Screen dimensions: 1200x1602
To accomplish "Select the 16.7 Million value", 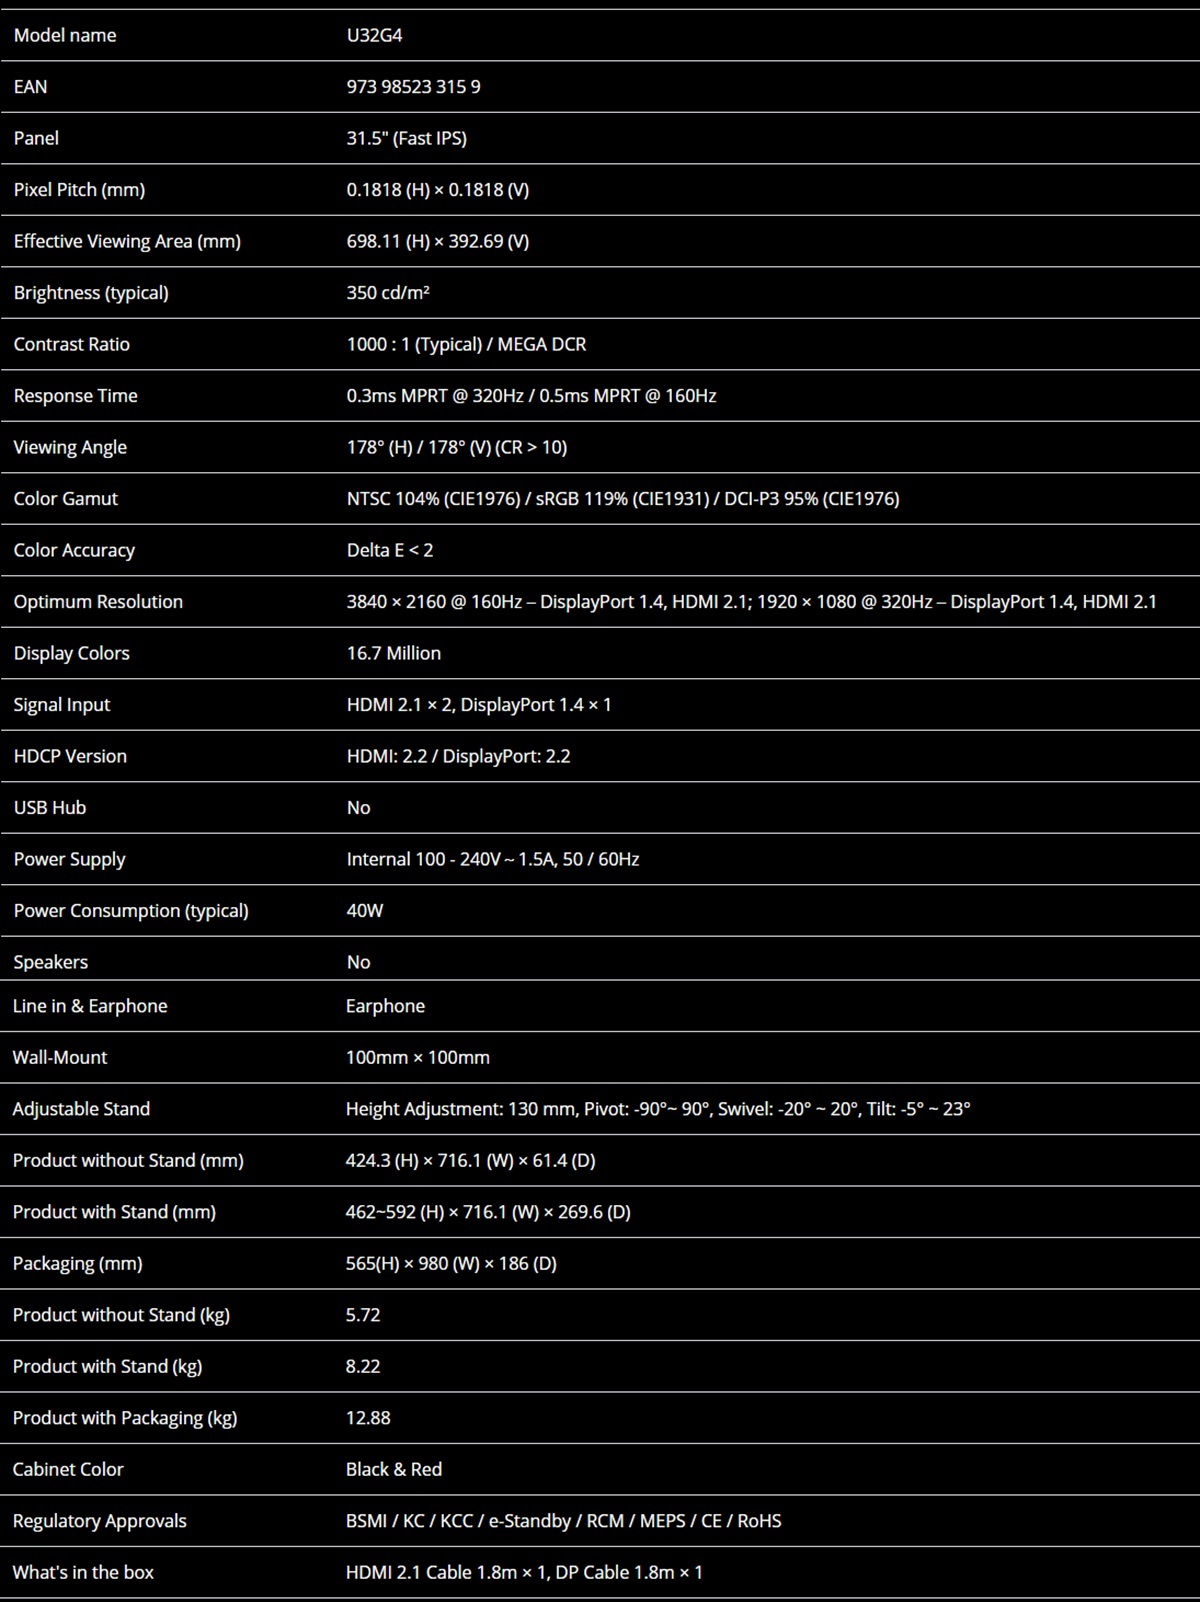I will (x=393, y=653).
